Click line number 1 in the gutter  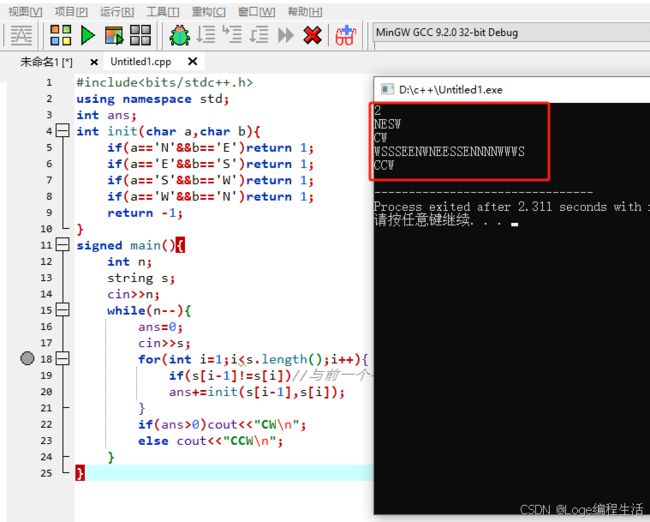pos(49,82)
